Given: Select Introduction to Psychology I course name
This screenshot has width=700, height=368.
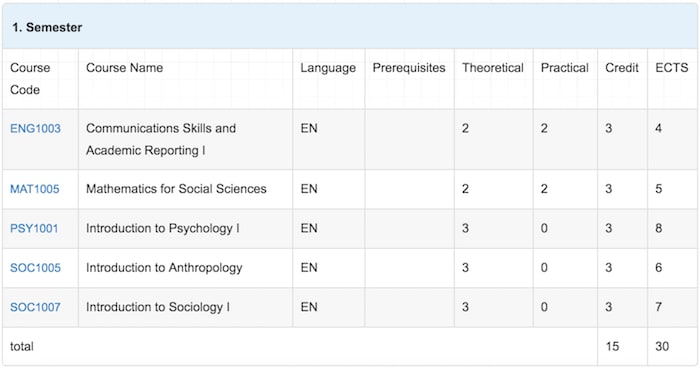Looking at the screenshot, I should point(163,228).
